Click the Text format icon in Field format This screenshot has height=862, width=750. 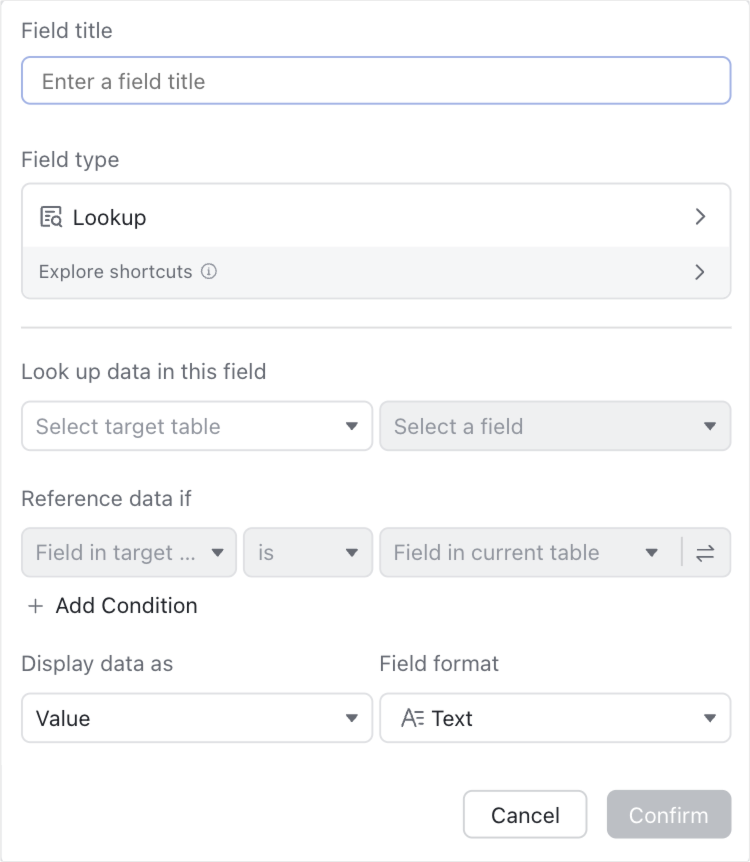415,718
